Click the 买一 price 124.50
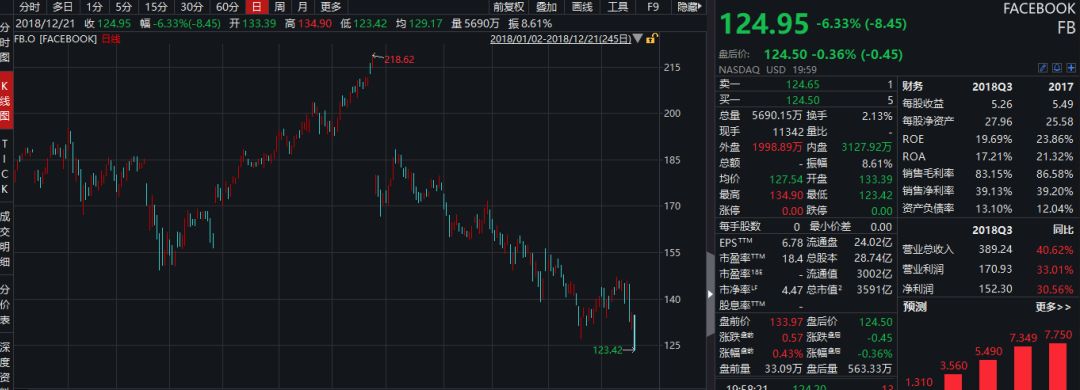This screenshot has height=390, width=1080. [803, 100]
